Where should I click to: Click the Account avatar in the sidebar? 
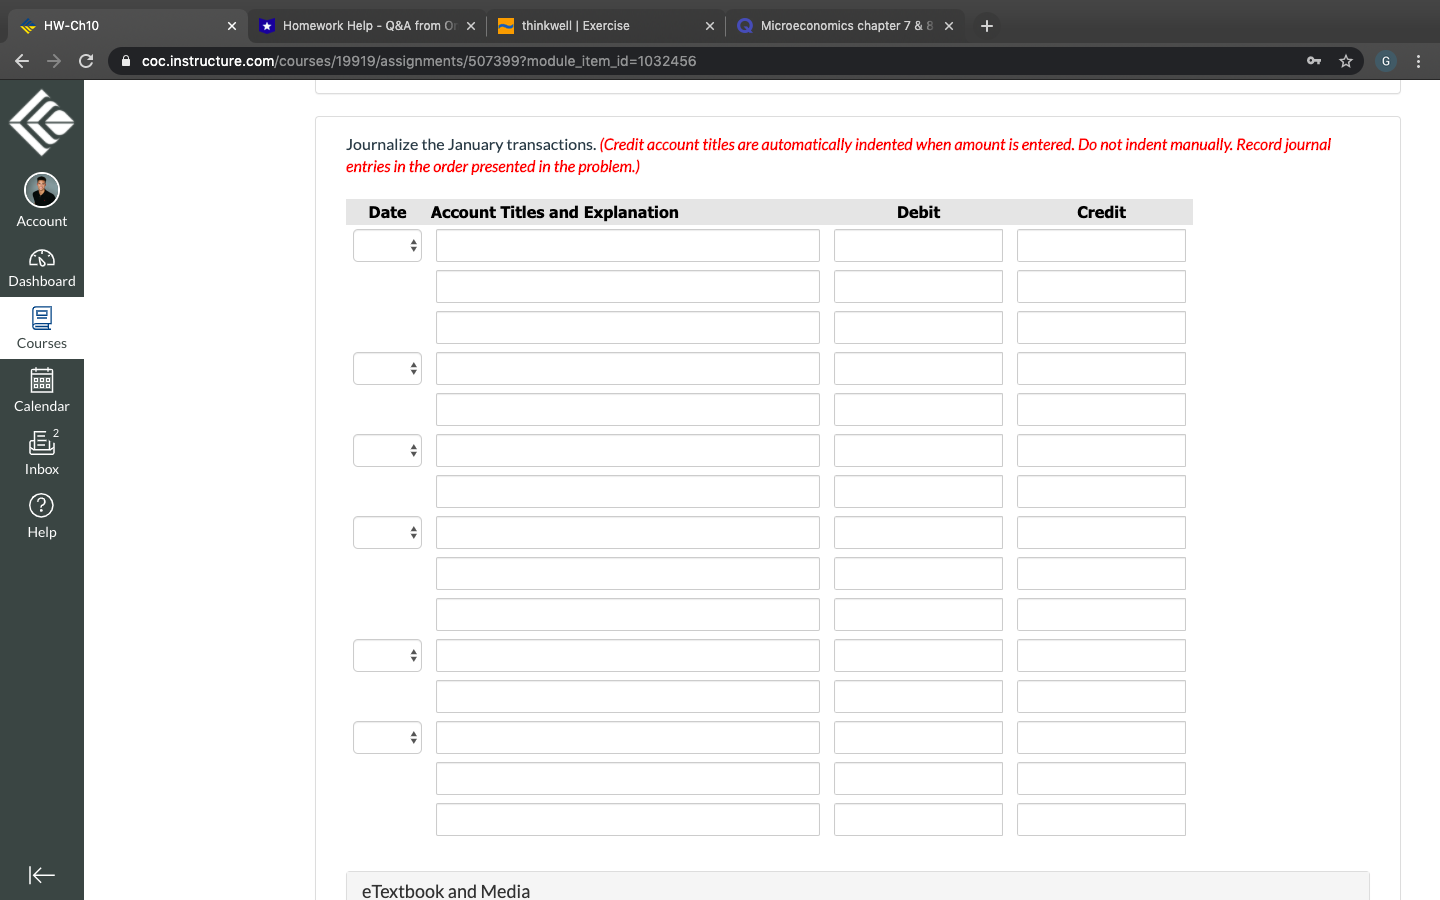click(x=41, y=191)
